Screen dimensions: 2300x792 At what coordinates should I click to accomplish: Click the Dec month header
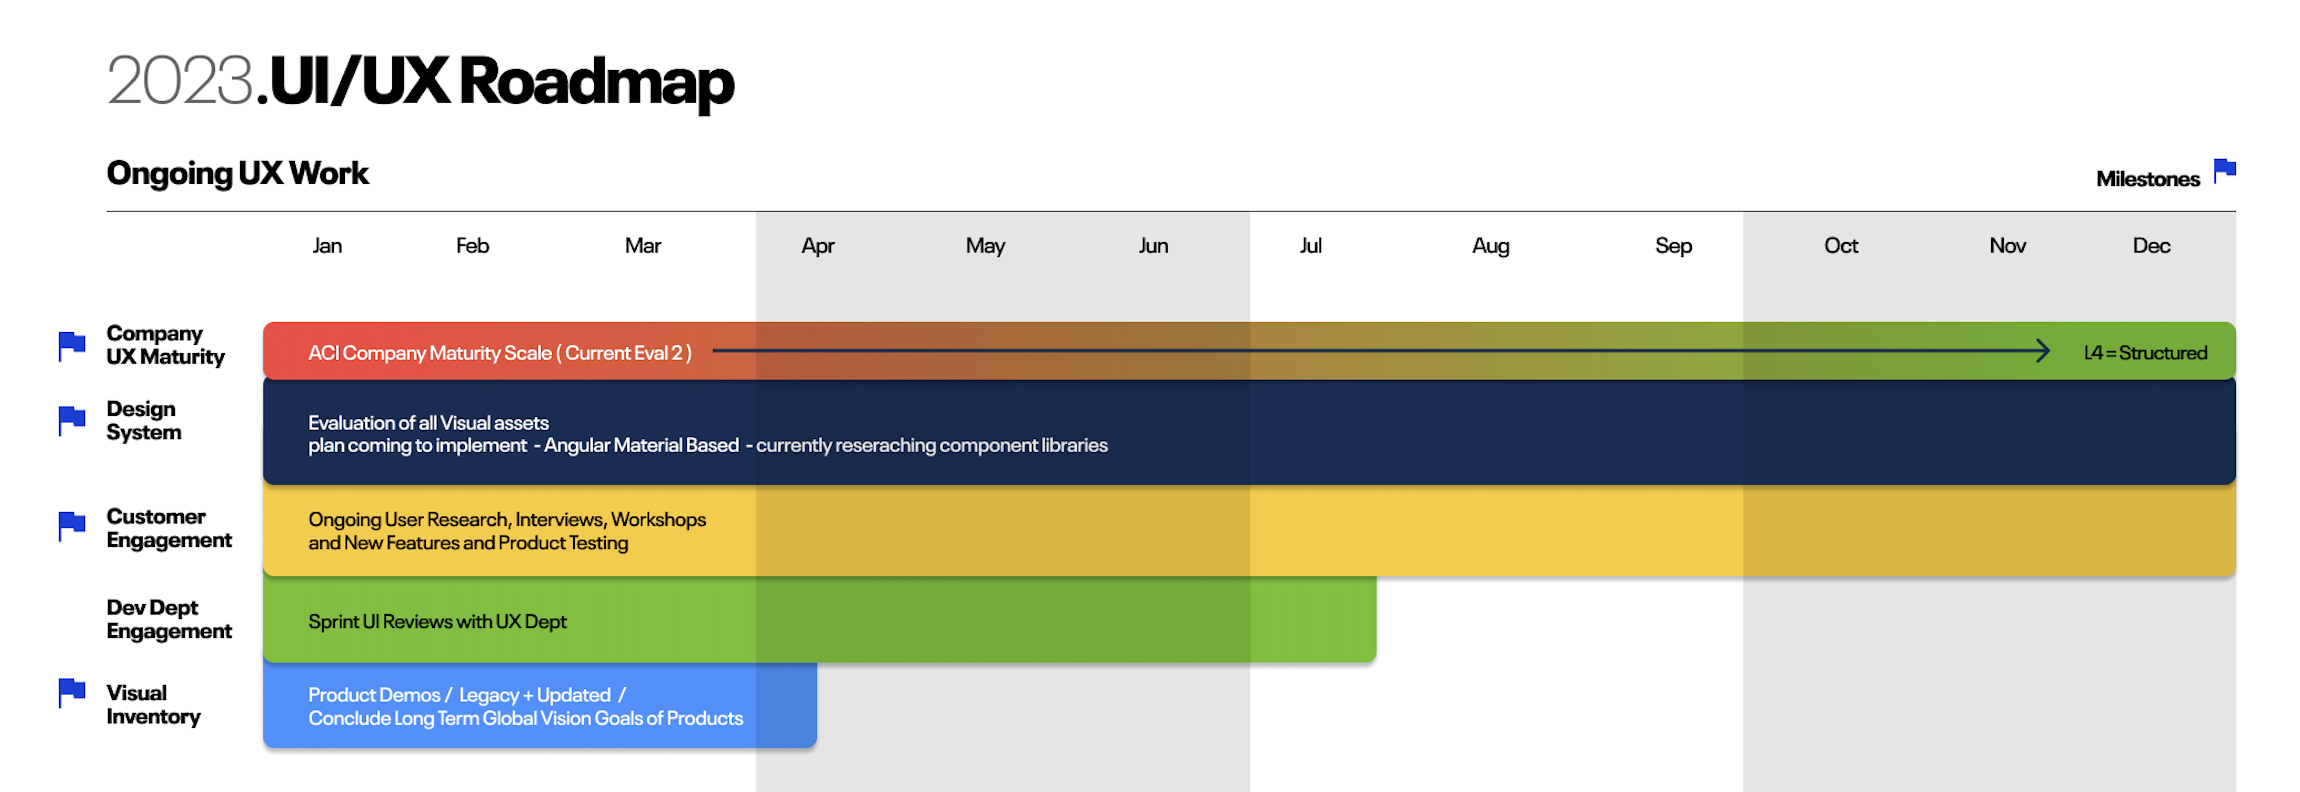click(x=2151, y=246)
